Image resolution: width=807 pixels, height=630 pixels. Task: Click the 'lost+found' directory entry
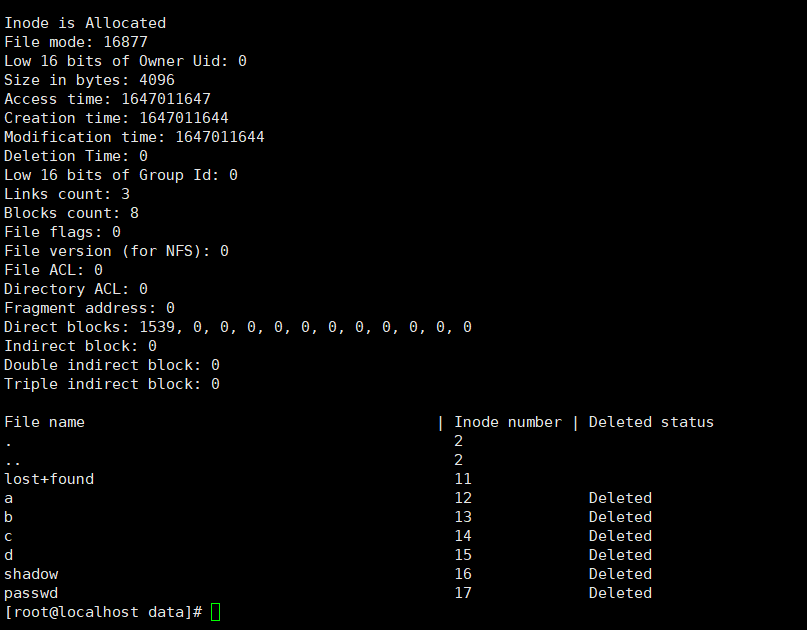(49, 479)
